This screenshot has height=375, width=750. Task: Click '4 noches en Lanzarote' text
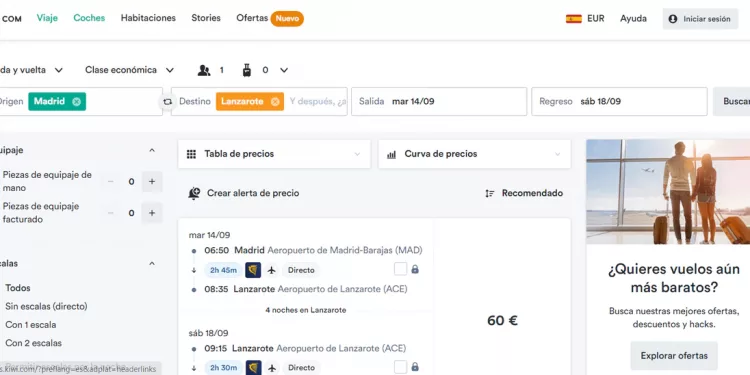306,310
